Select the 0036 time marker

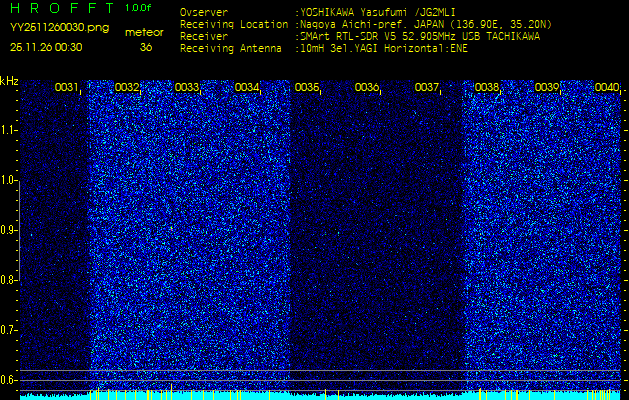click(x=367, y=87)
